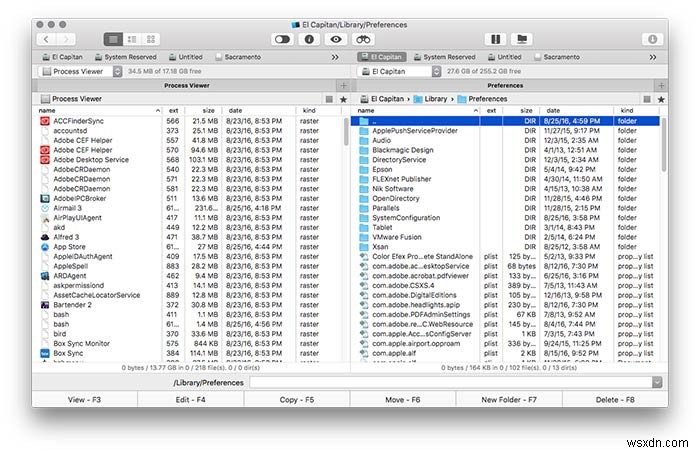Open the file info button
The height and width of the screenshot is (453, 700).
point(309,39)
